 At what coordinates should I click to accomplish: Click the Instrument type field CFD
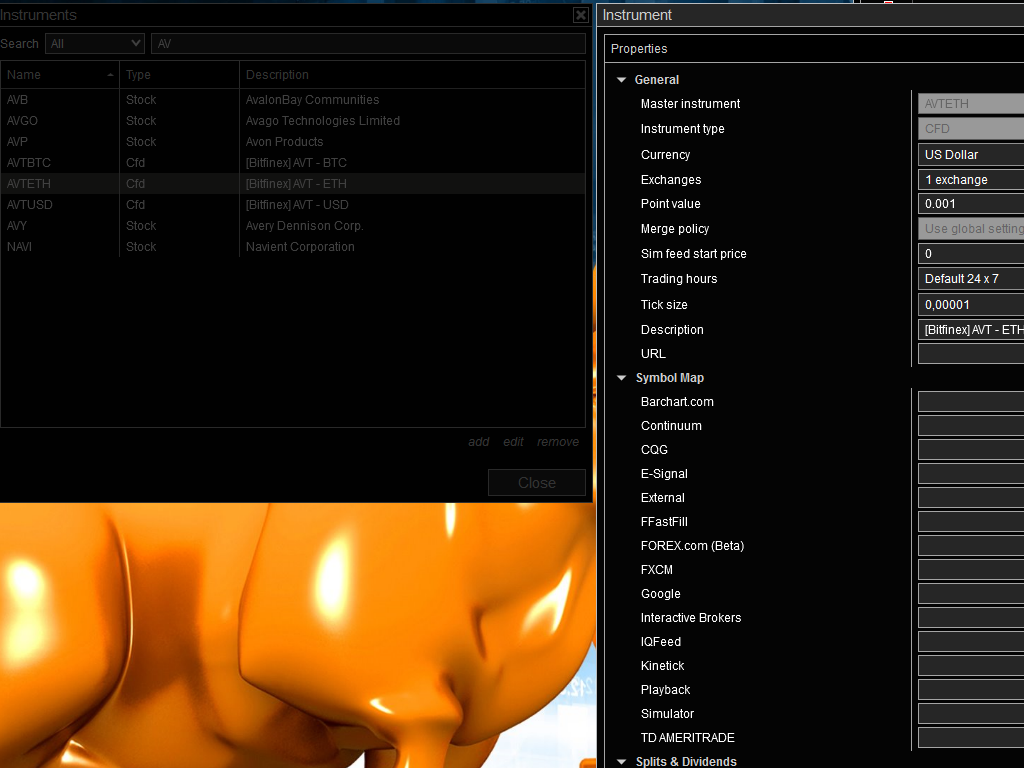(x=971, y=129)
